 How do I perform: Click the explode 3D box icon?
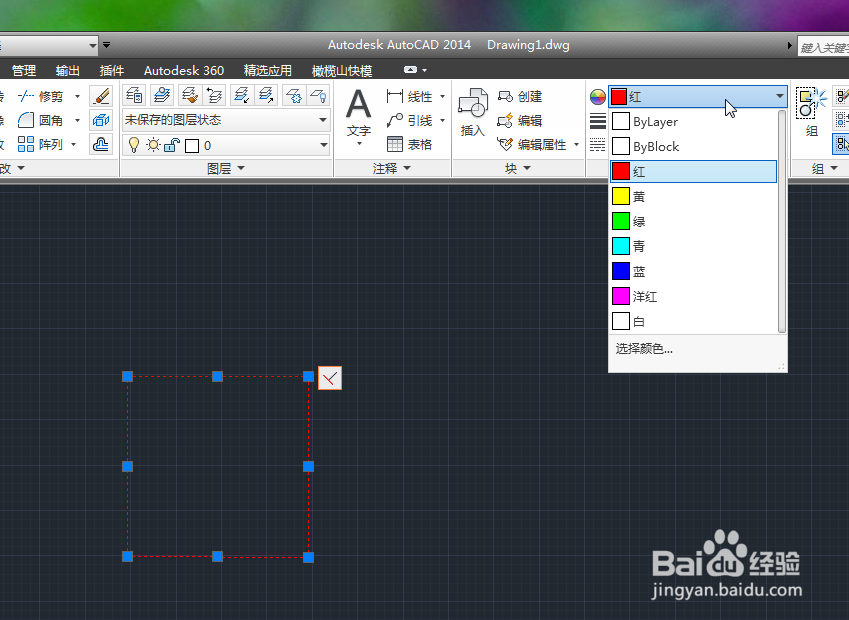coord(101,120)
